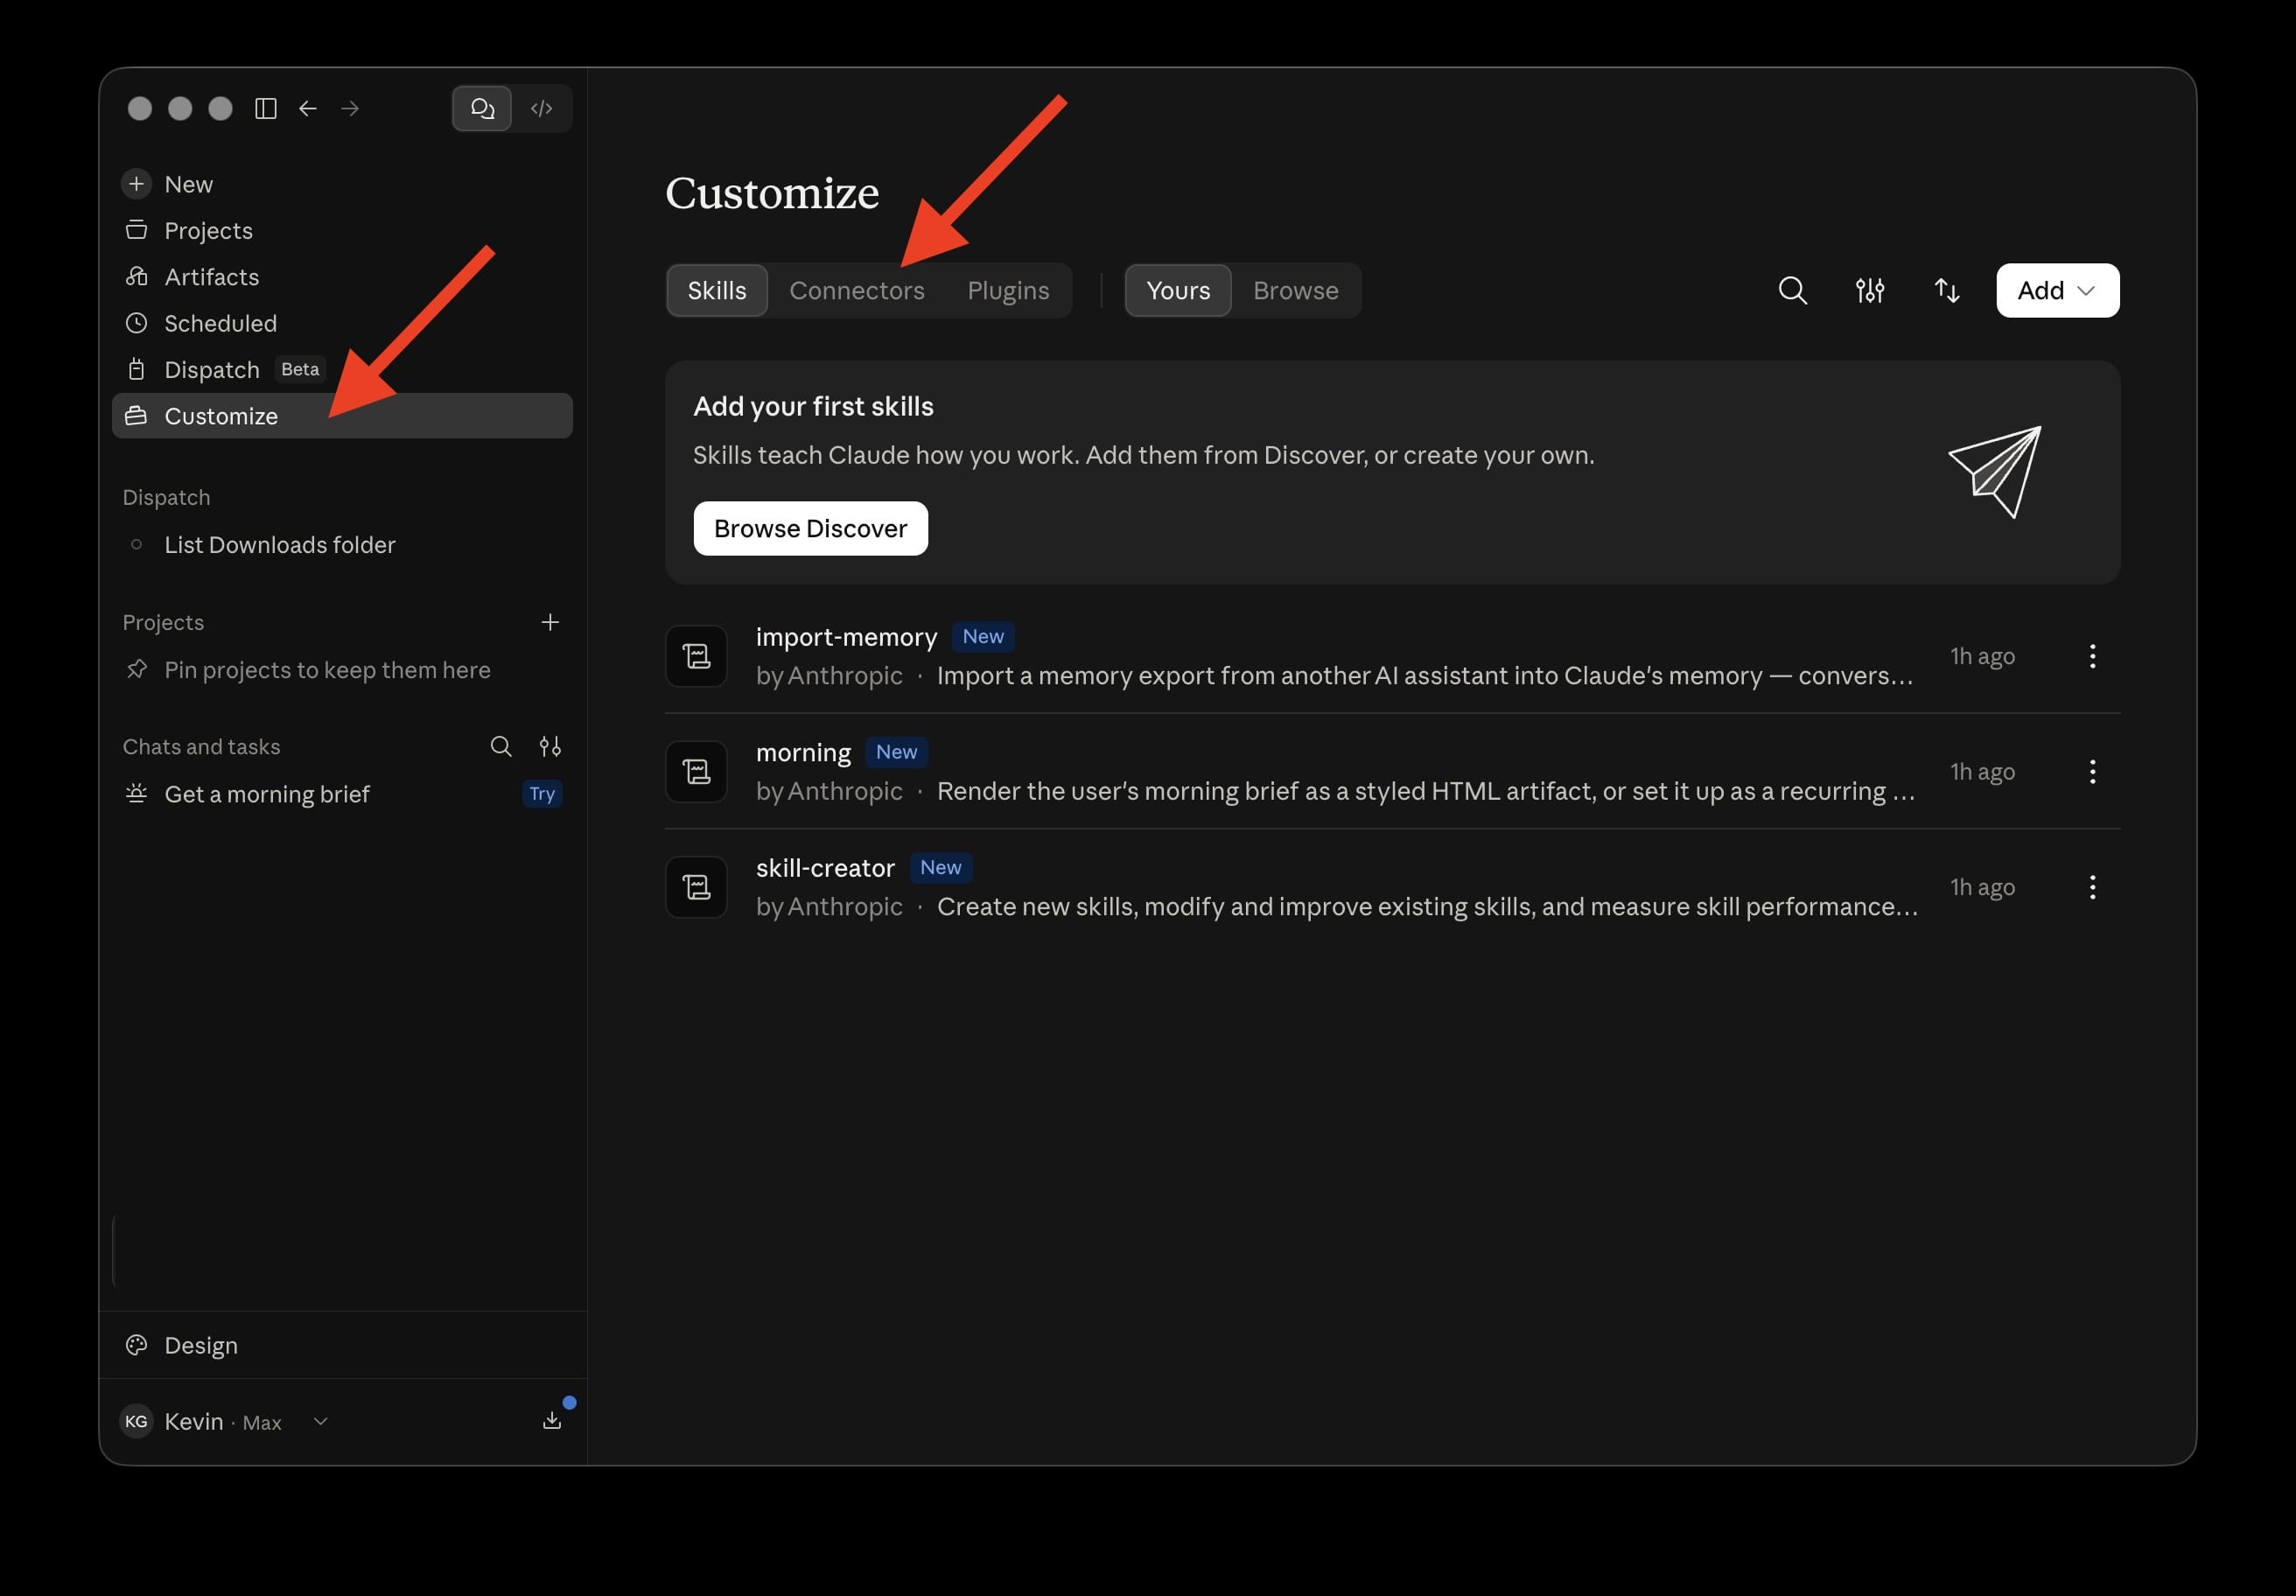This screenshot has width=2296, height=1596.
Task: Open skills filter sliders icon
Action: point(1870,290)
